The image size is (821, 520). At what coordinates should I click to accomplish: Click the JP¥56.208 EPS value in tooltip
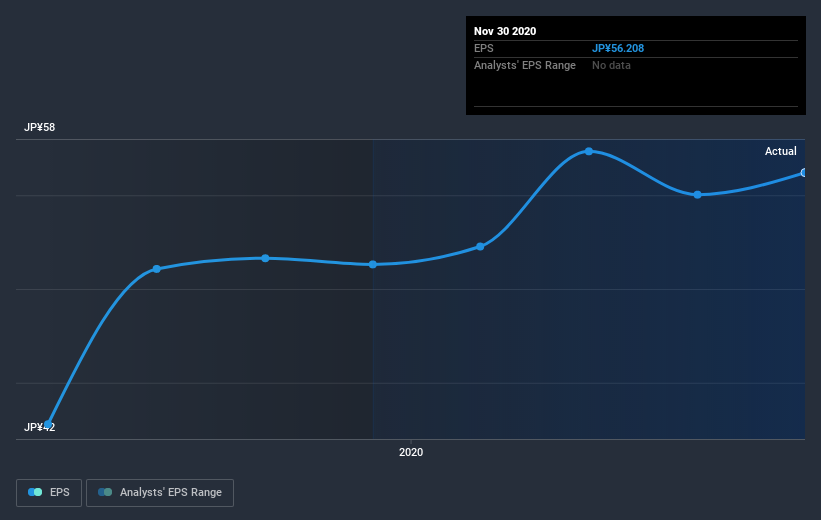[618, 48]
